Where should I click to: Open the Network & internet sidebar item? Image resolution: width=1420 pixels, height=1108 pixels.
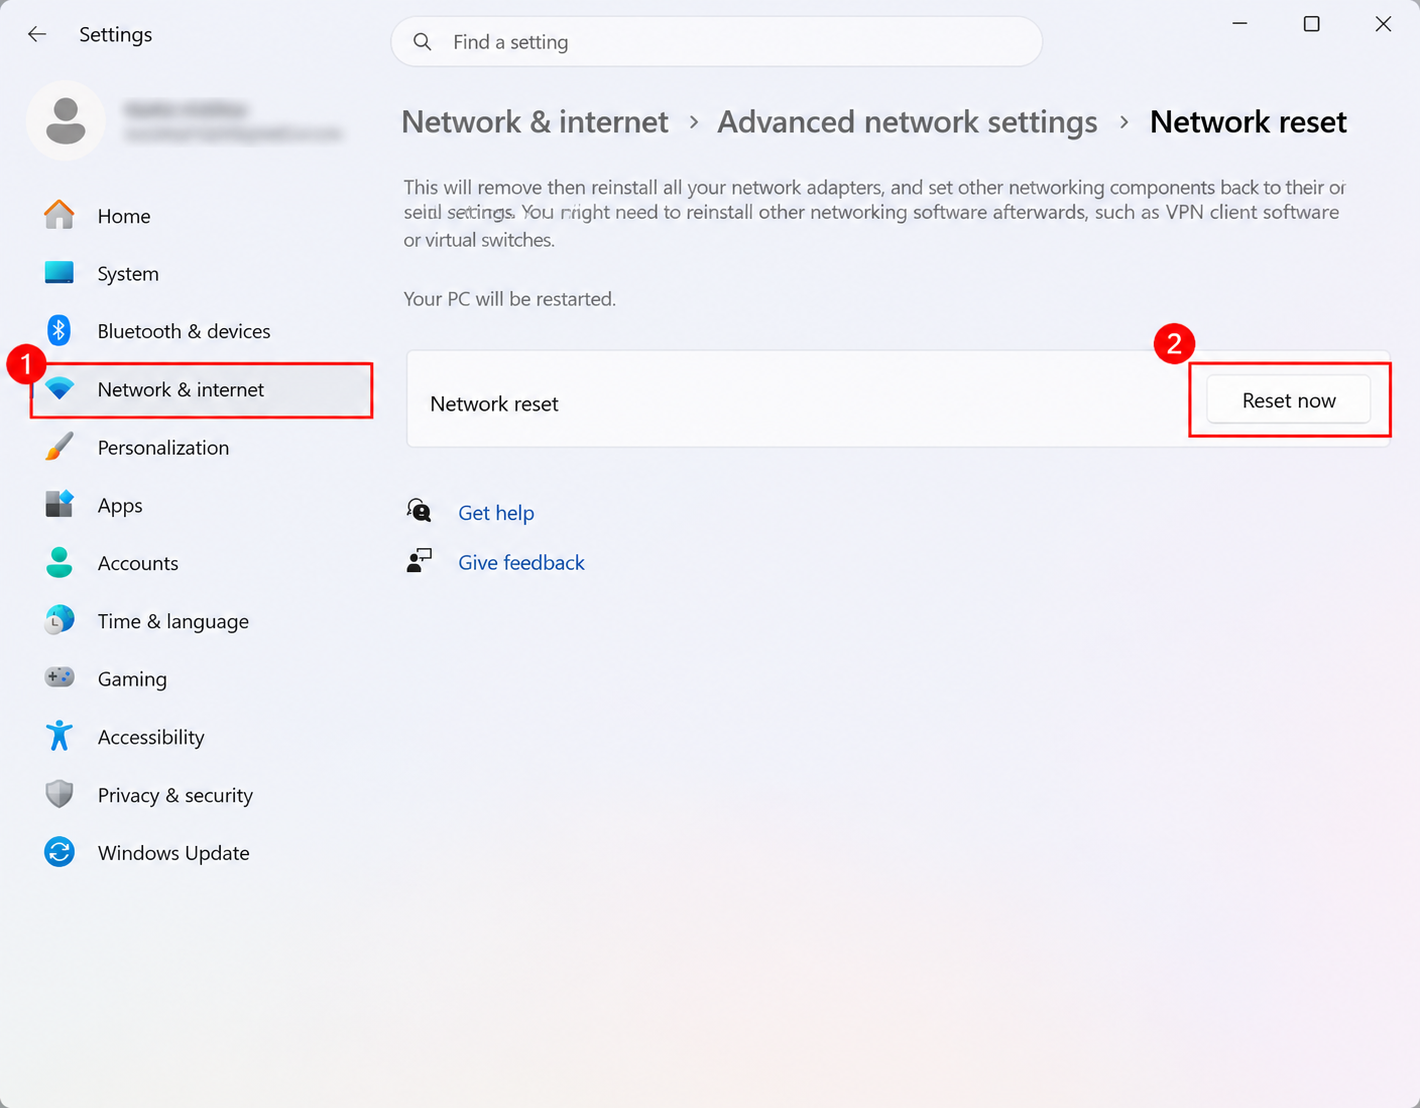[202, 390]
